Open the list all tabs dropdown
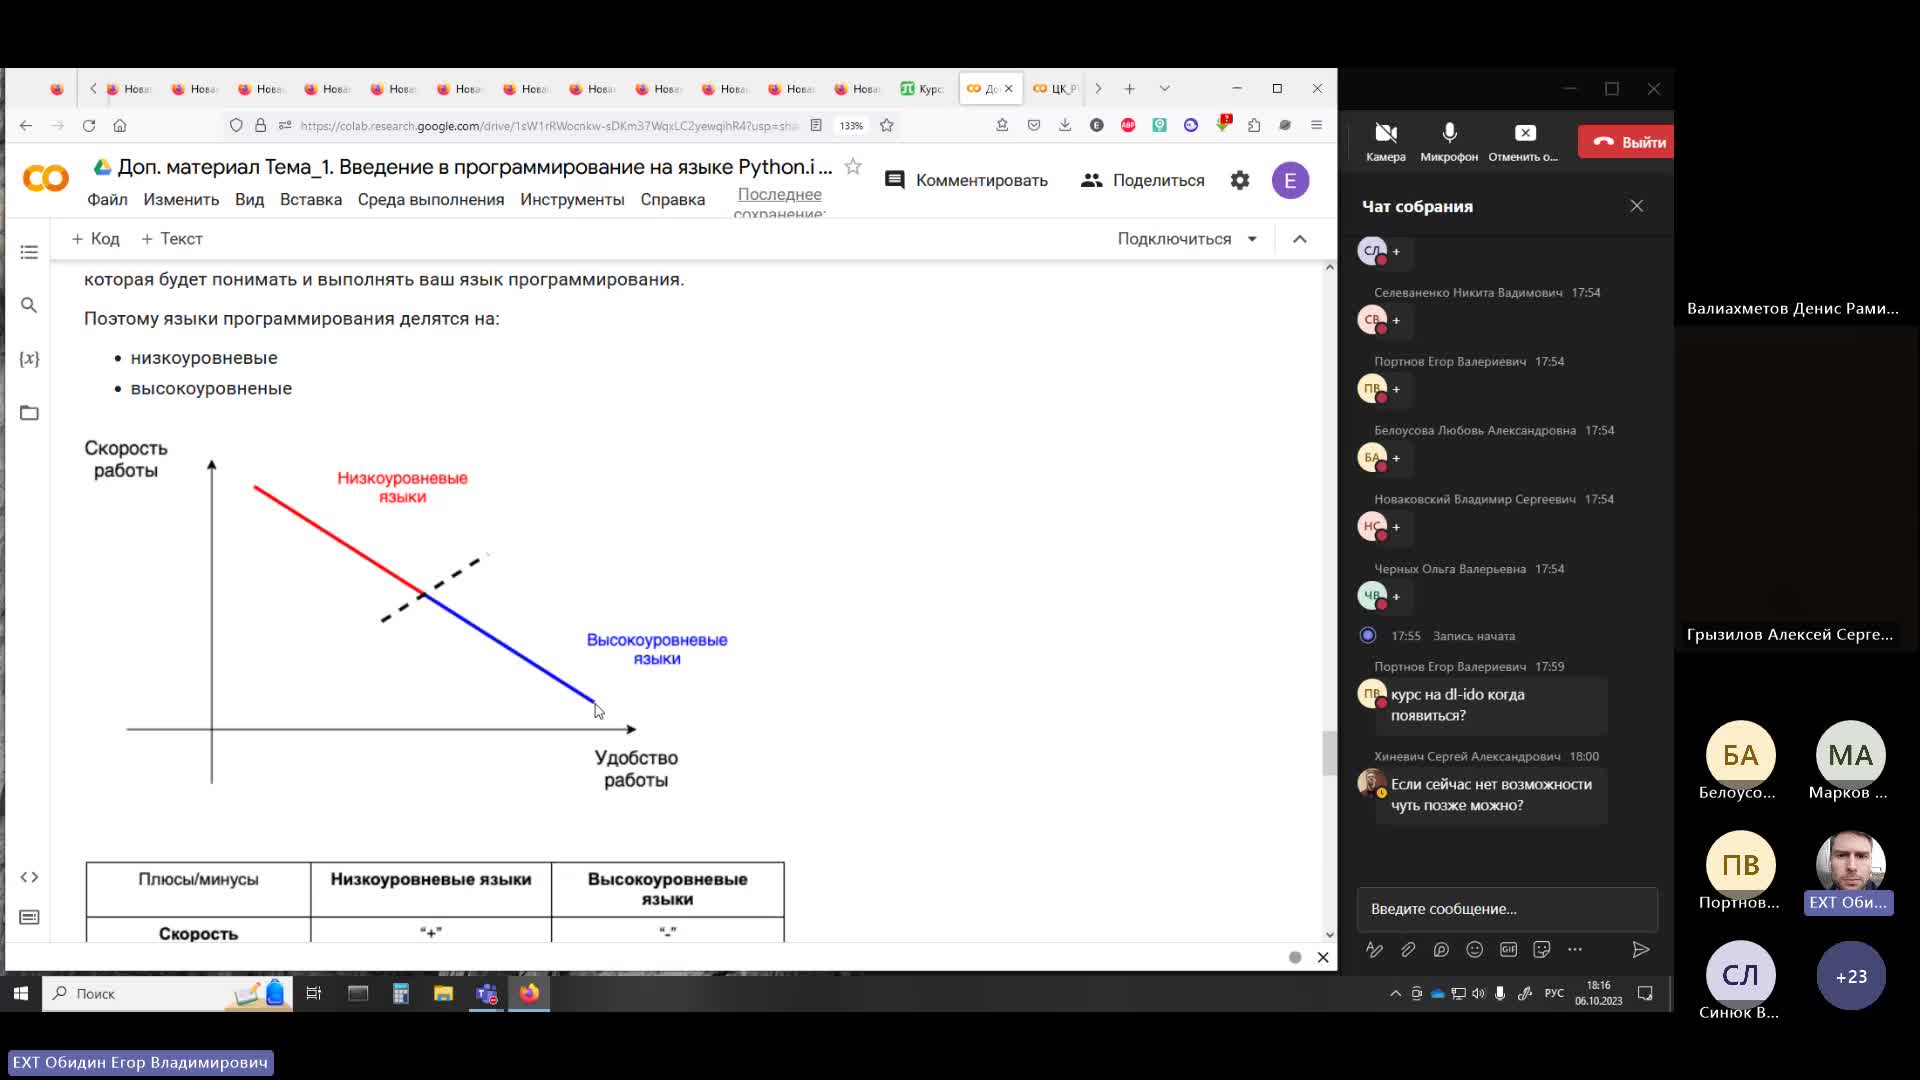Viewport: 1920px width, 1080px height. pos(1164,88)
